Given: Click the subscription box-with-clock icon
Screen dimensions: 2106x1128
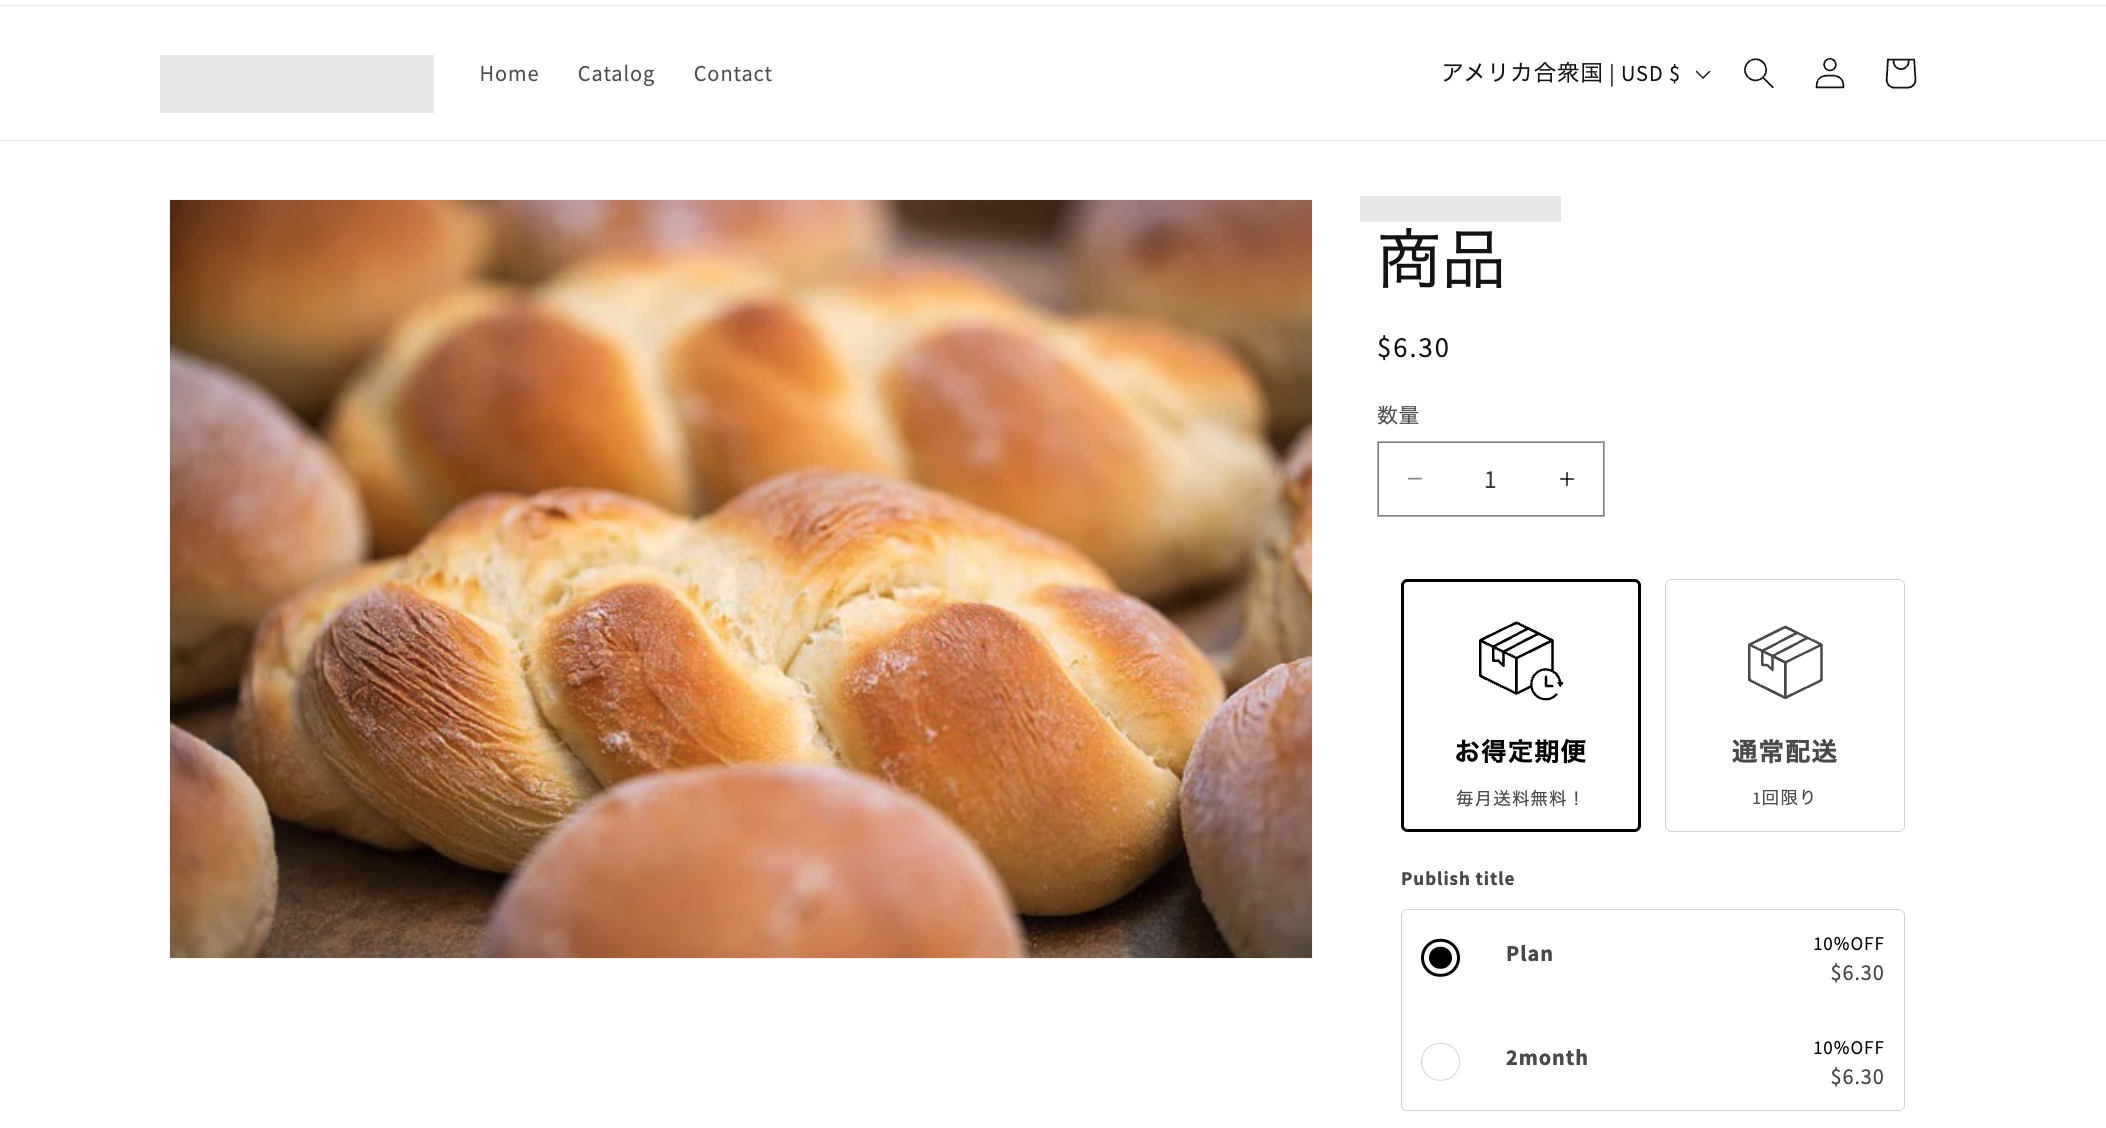Looking at the screenshot, I should tap(1520, 660).
